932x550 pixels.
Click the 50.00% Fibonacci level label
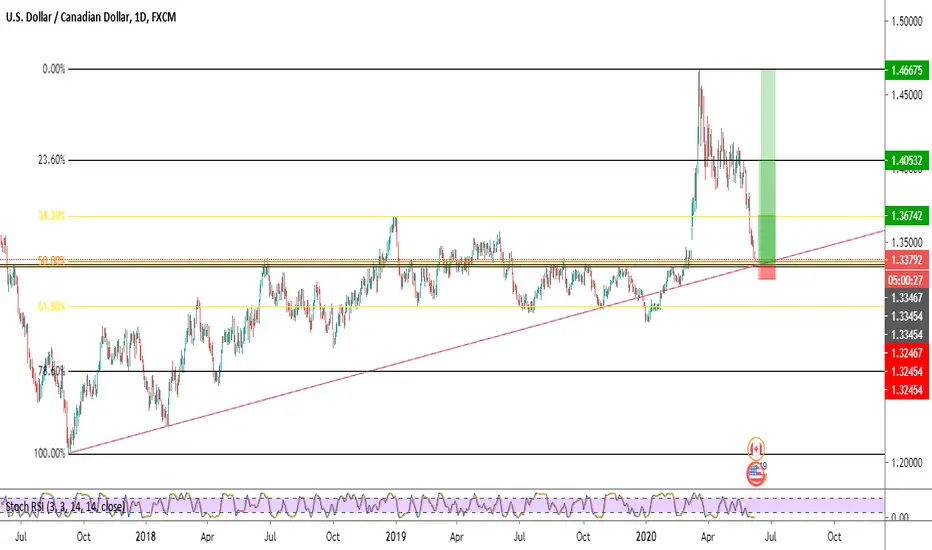pos(52,260)
